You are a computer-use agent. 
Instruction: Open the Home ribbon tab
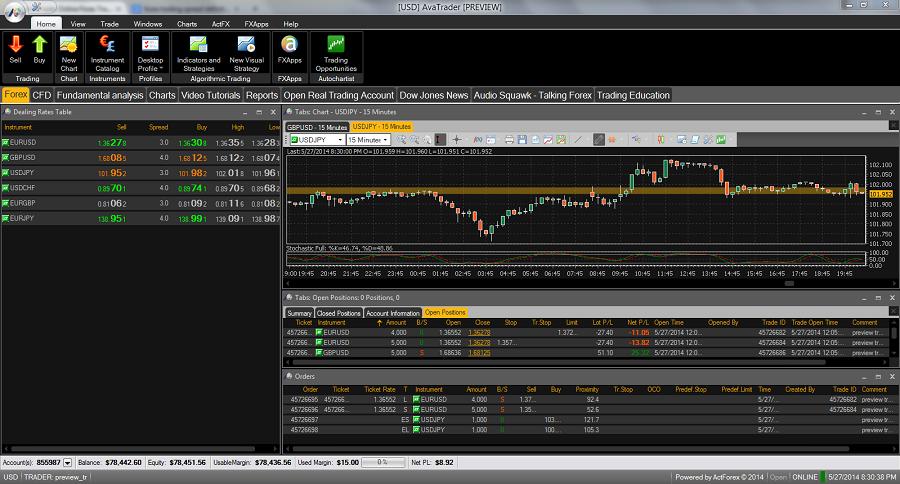46,24
